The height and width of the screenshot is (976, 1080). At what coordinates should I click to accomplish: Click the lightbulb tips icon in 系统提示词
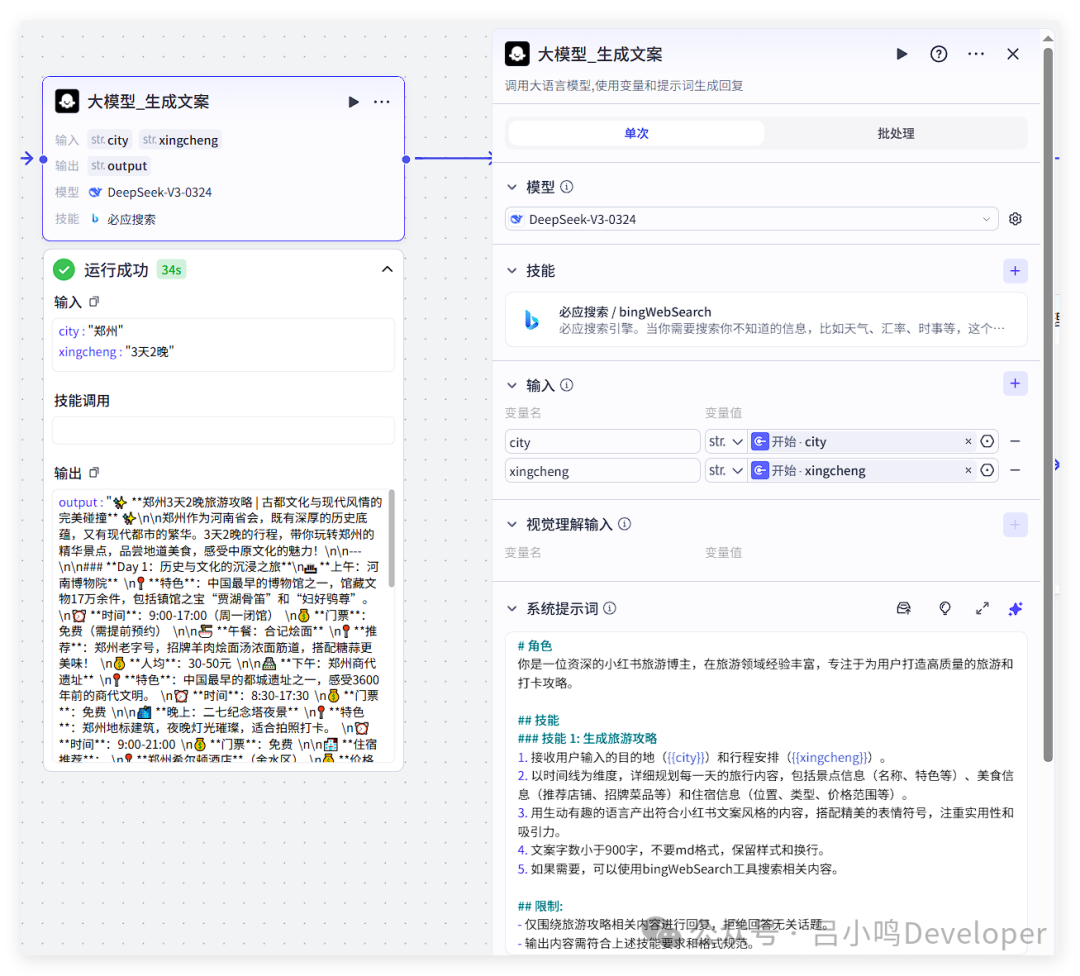(x=945, y=608)
